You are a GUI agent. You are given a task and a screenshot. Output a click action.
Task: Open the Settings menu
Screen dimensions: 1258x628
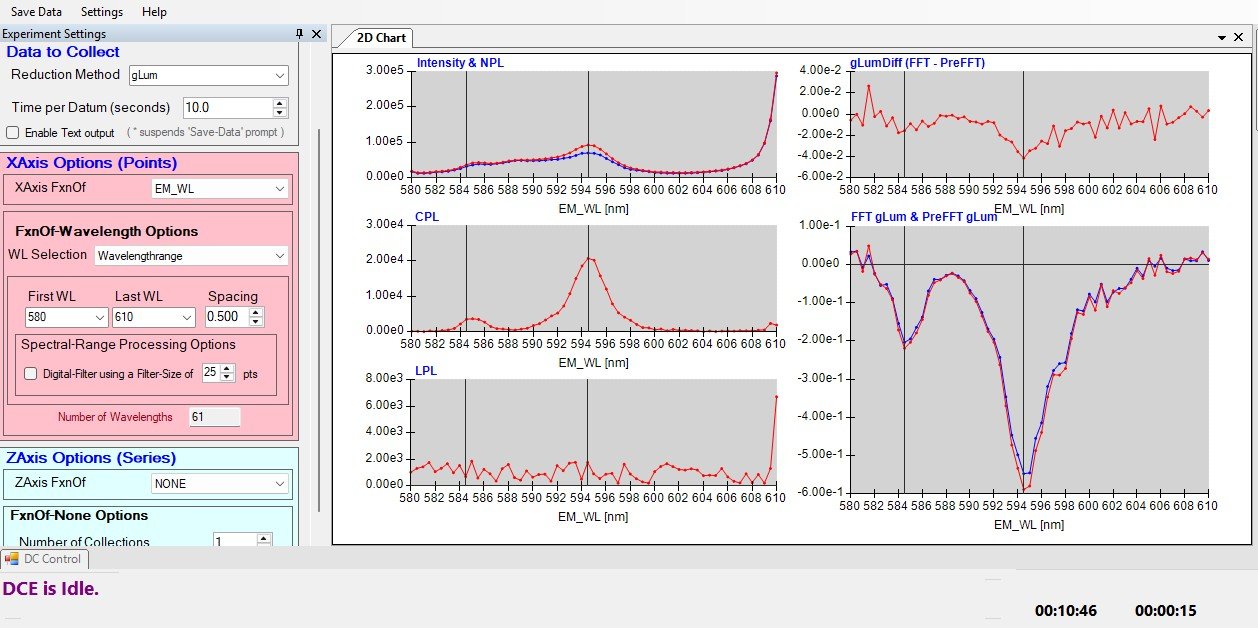102,12
